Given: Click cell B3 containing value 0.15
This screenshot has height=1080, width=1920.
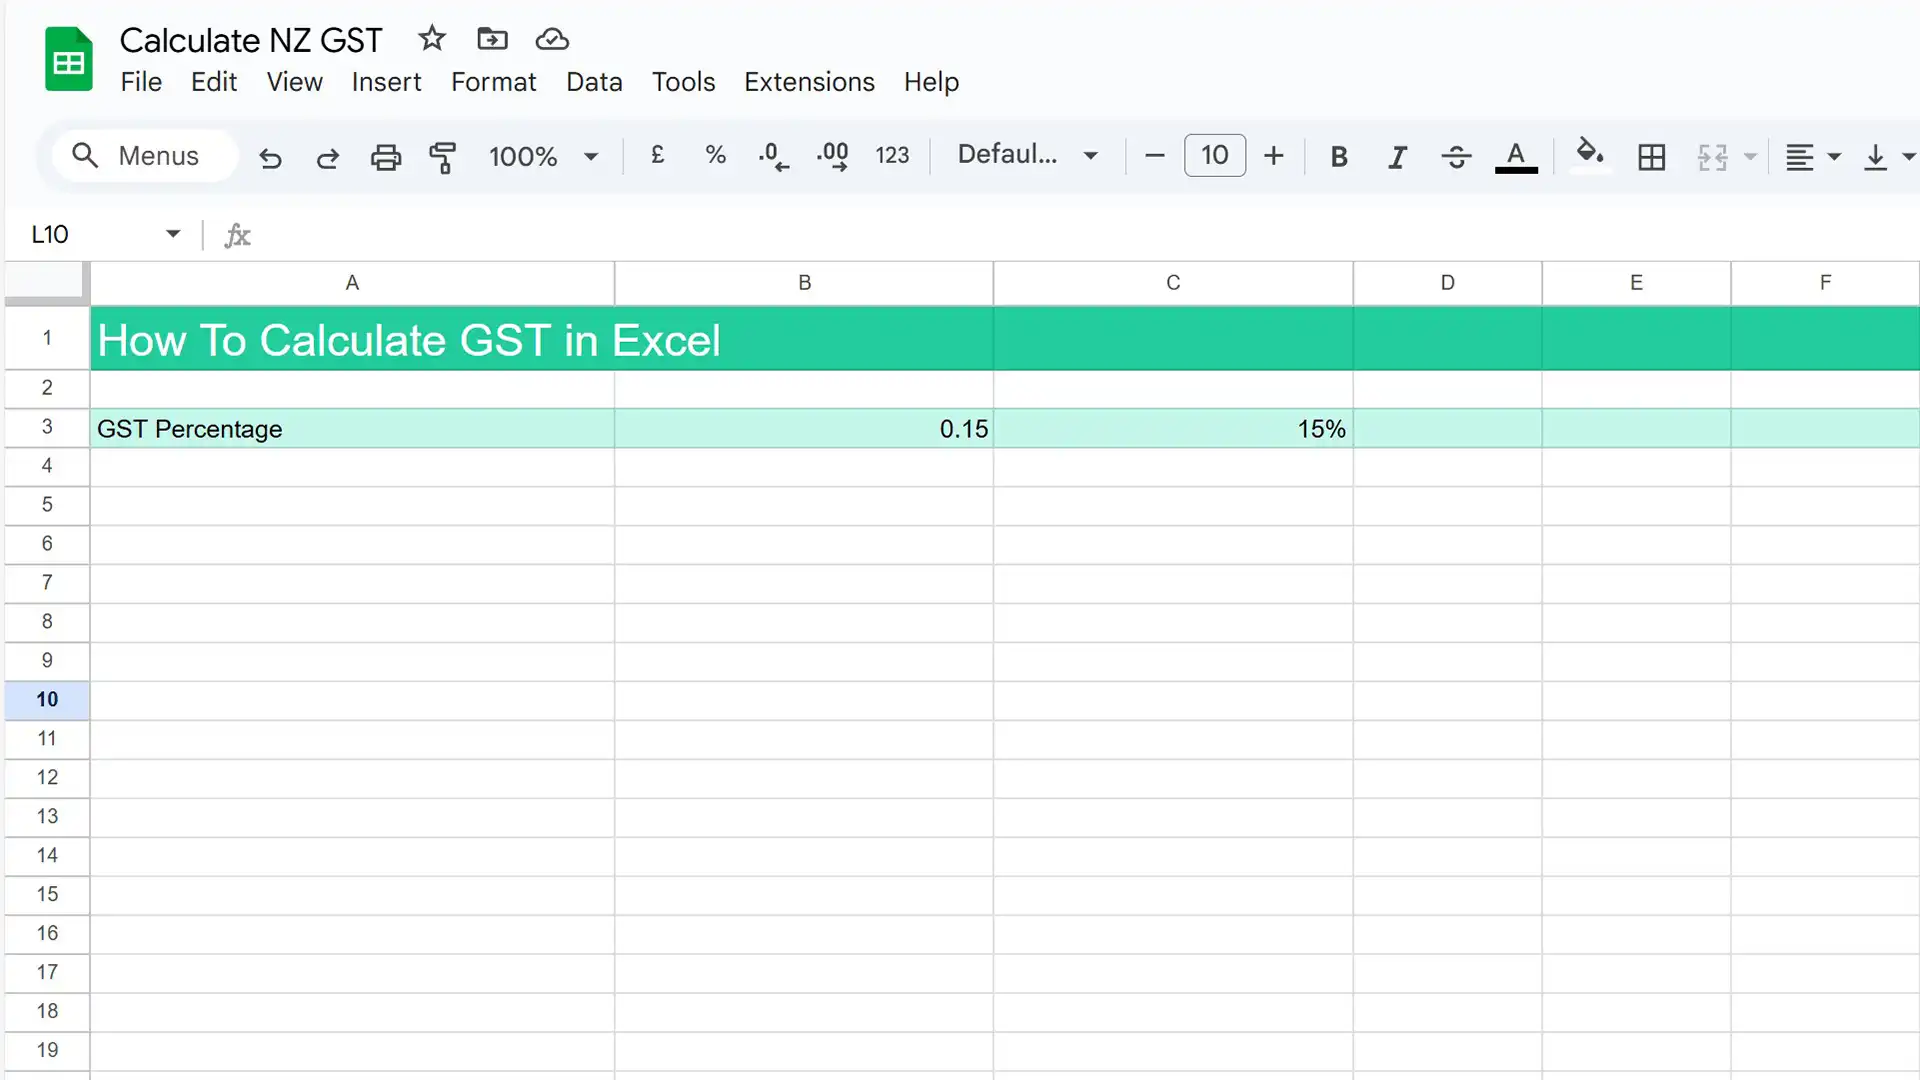Looking at the screenshot, I should (803, 427).
